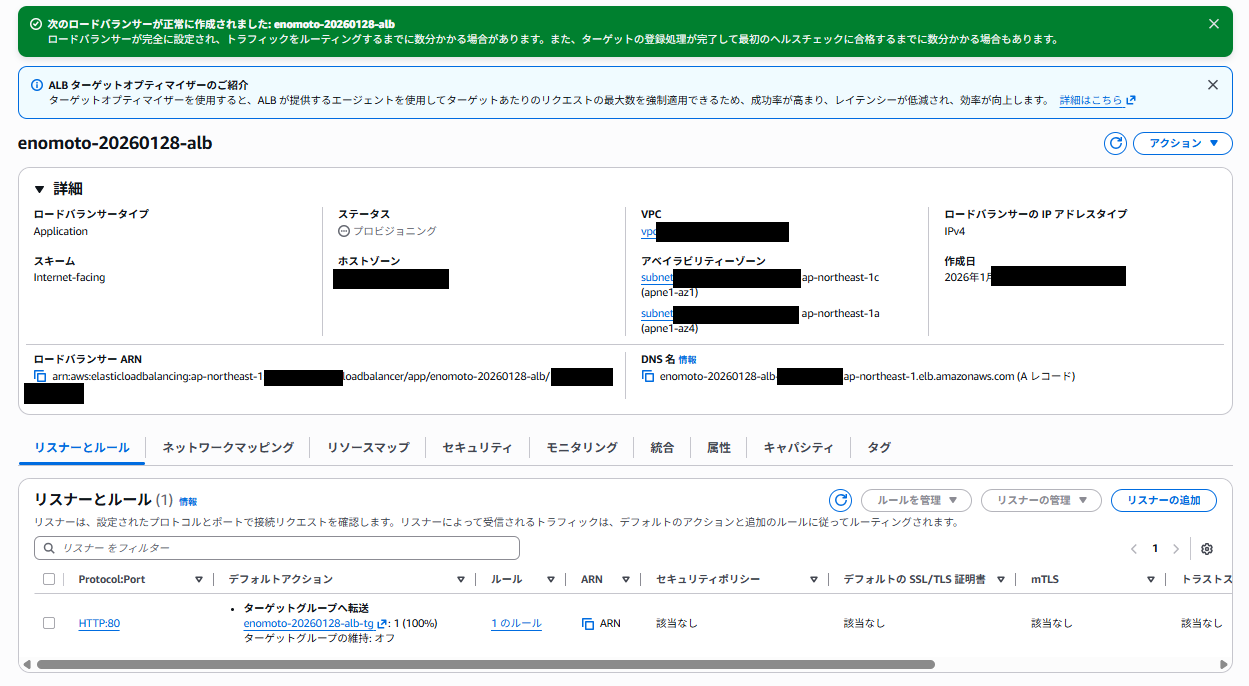Open the enomoto-20260128-alb-tg target group link
Viewport: 1249px width, 686px height.
[308, 623]
